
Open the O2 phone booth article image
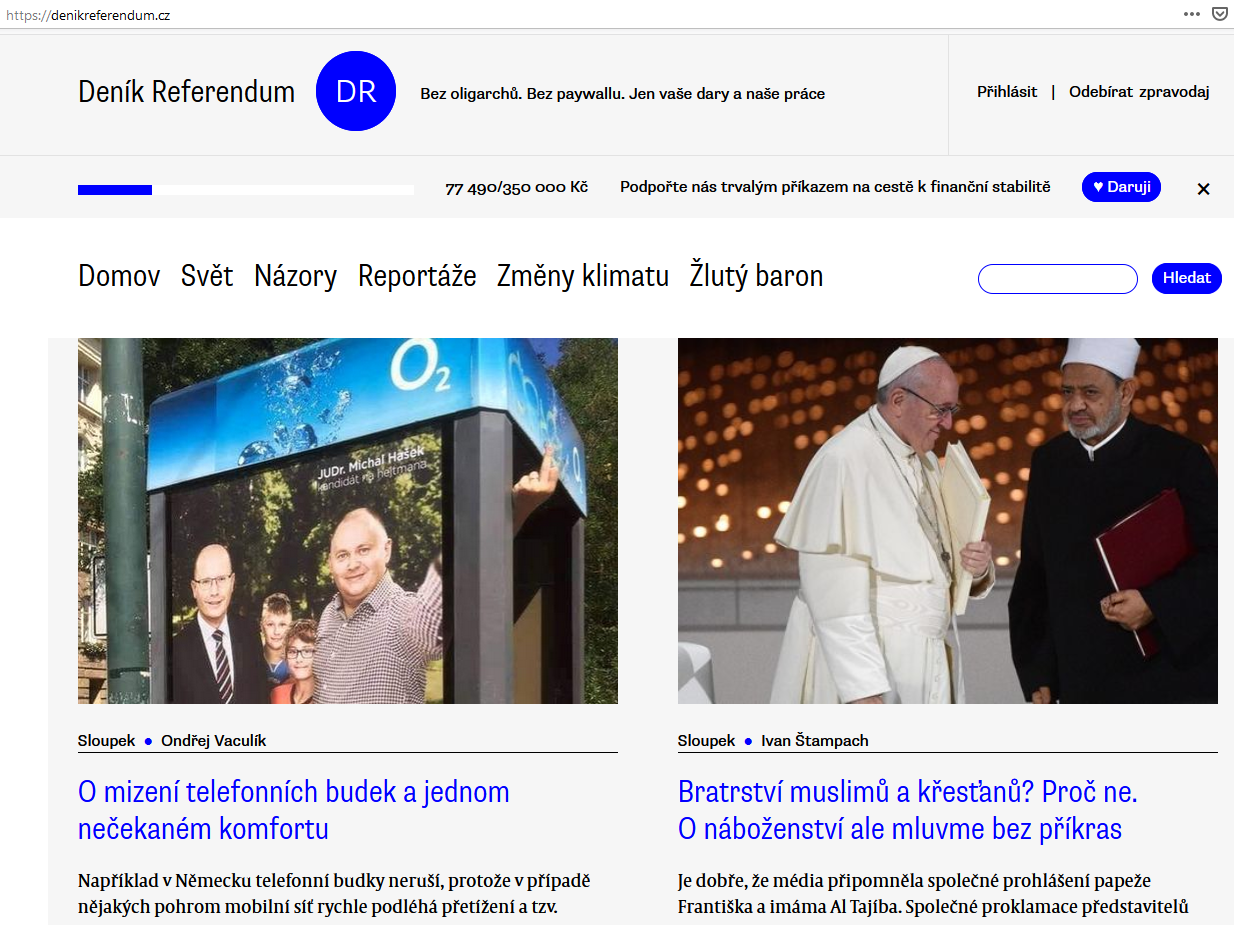click(348, 521)
